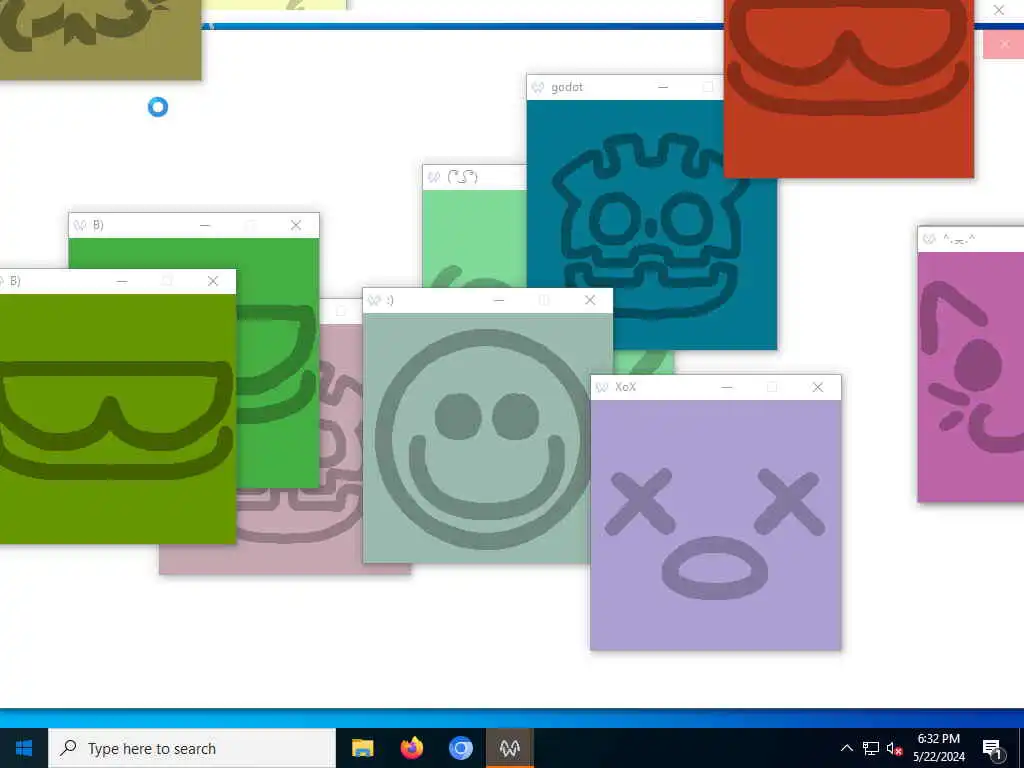
Task: Click the Type here to search box
Action: click(192, 748)
